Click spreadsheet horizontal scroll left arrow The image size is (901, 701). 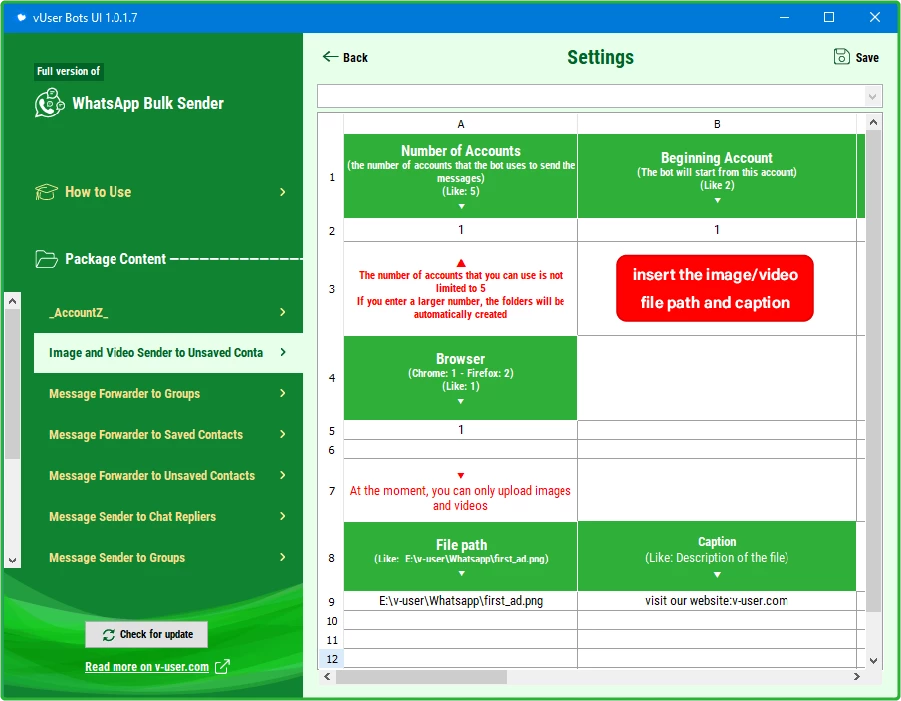coord(327,677)
